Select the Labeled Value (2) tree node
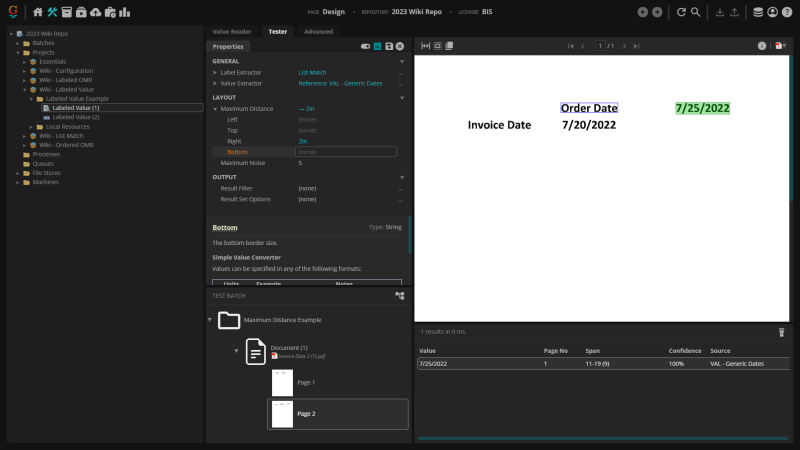 75,117
